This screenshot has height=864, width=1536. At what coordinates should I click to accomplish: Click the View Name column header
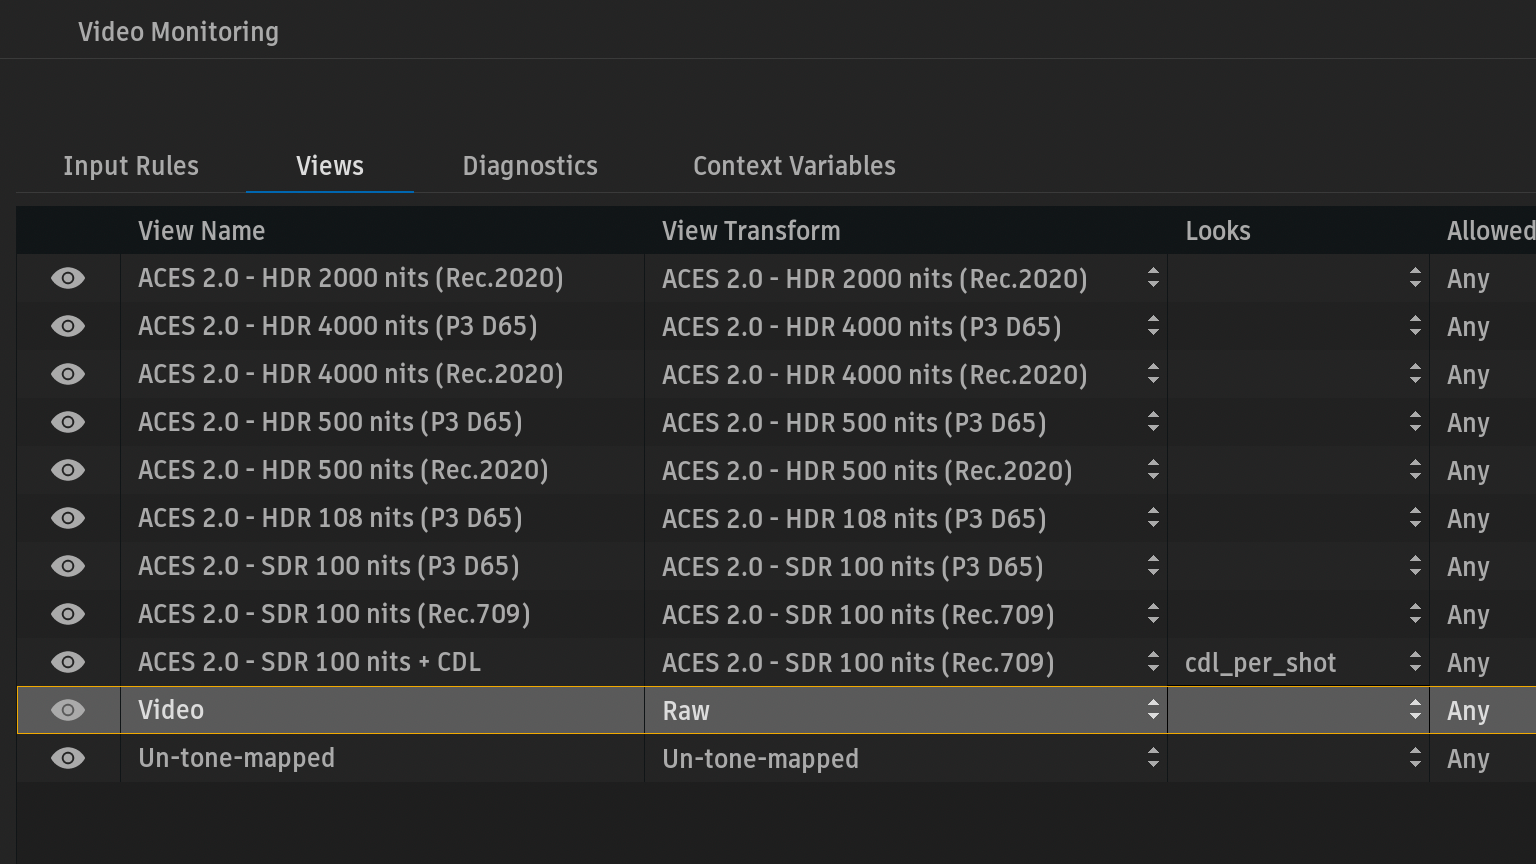202,231
